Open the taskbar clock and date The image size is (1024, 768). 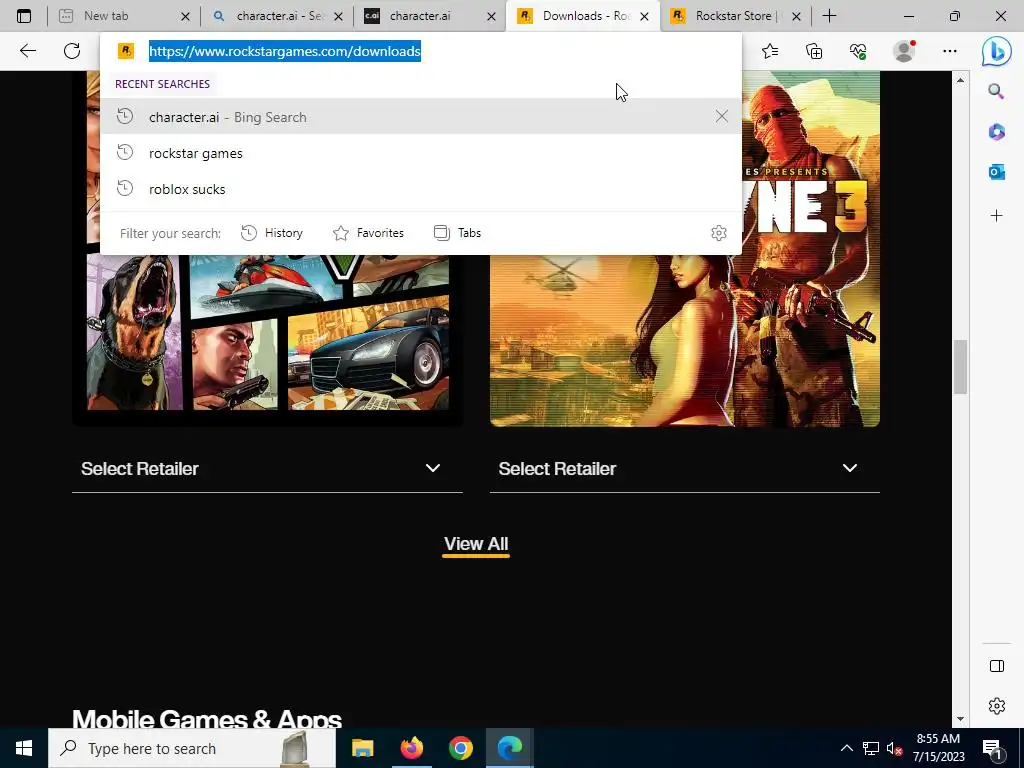938,748
